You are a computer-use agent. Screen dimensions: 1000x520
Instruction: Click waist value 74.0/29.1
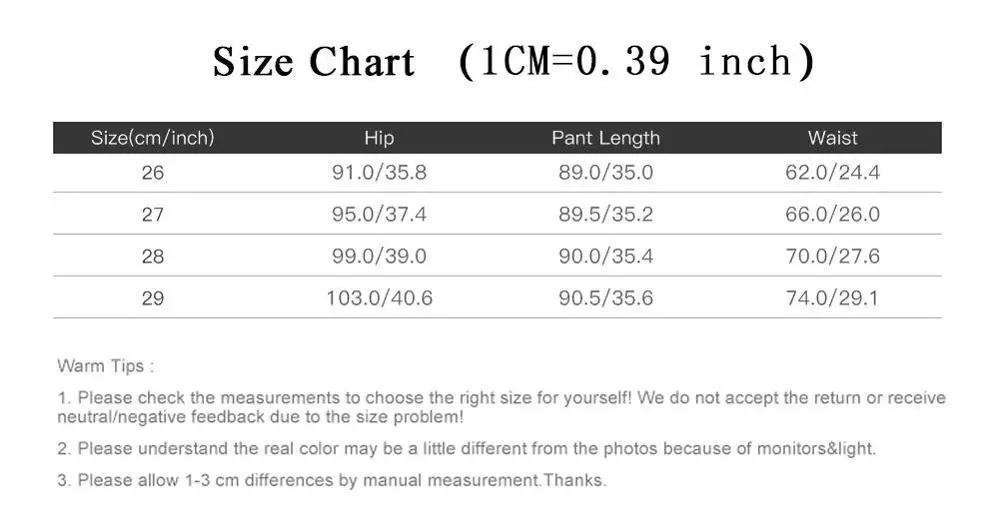click(832, 298)
